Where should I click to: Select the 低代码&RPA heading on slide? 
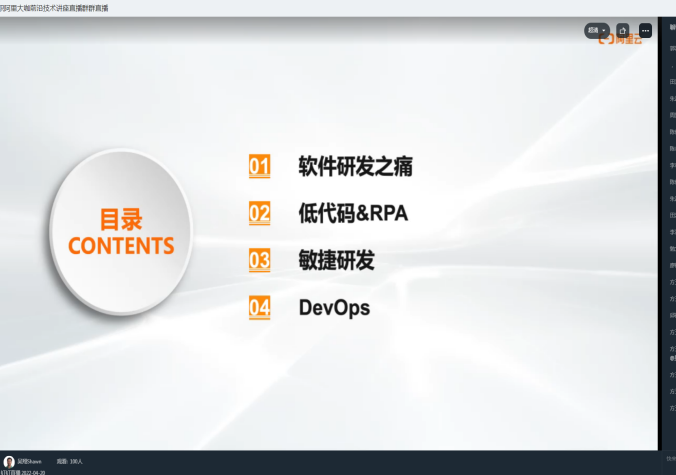(353, 213)
